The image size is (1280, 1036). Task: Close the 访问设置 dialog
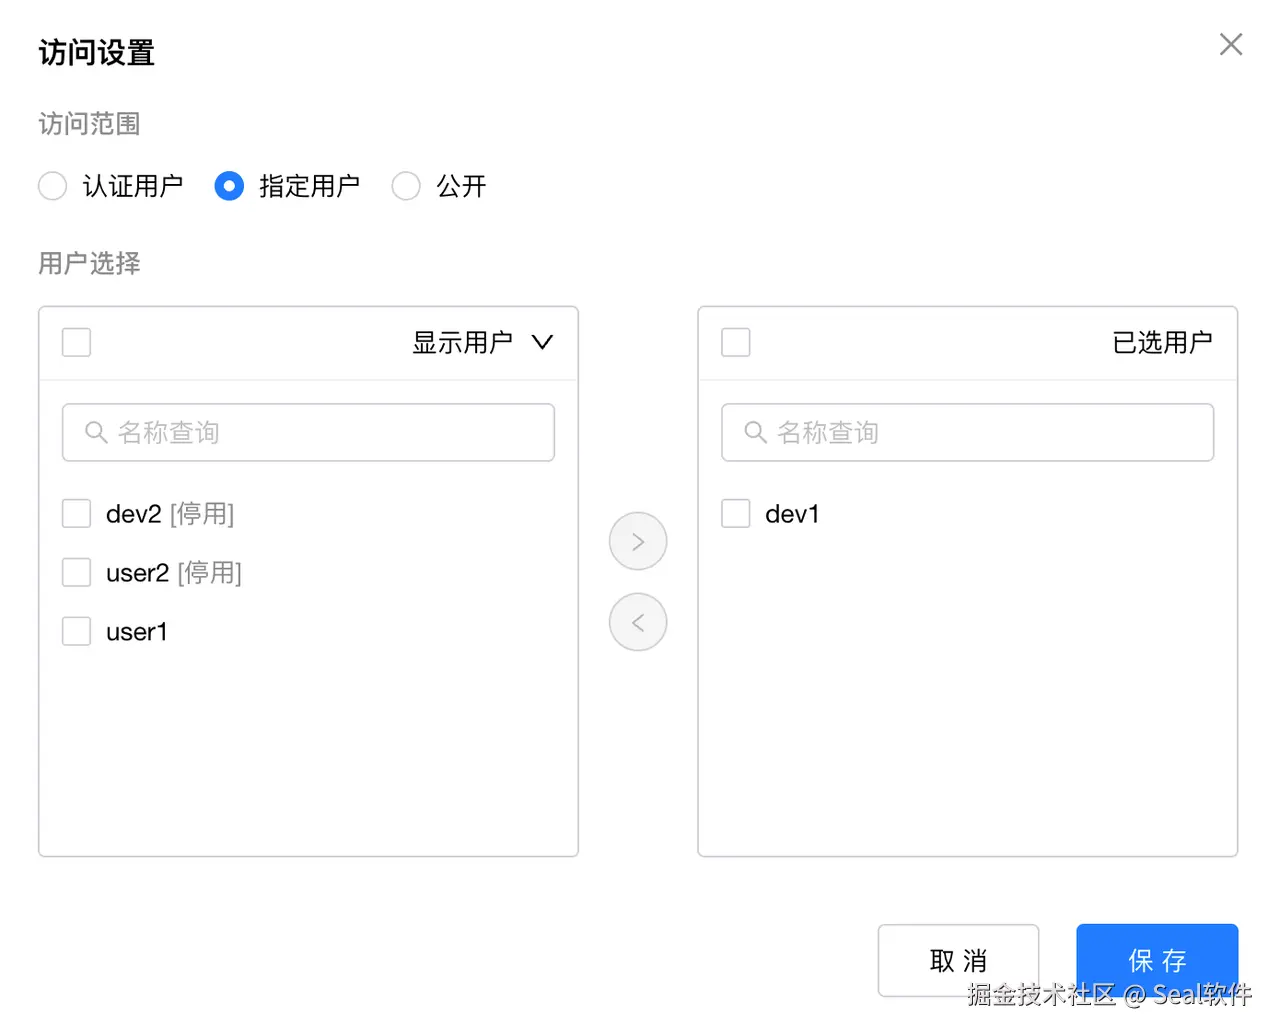1230,44
